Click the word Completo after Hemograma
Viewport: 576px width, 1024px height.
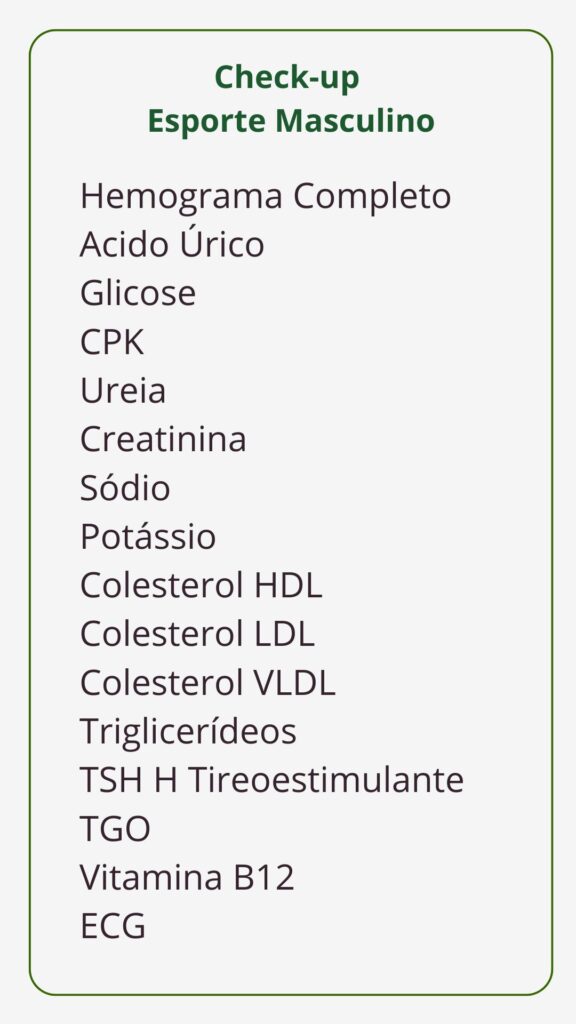click(x=372, y=198)
